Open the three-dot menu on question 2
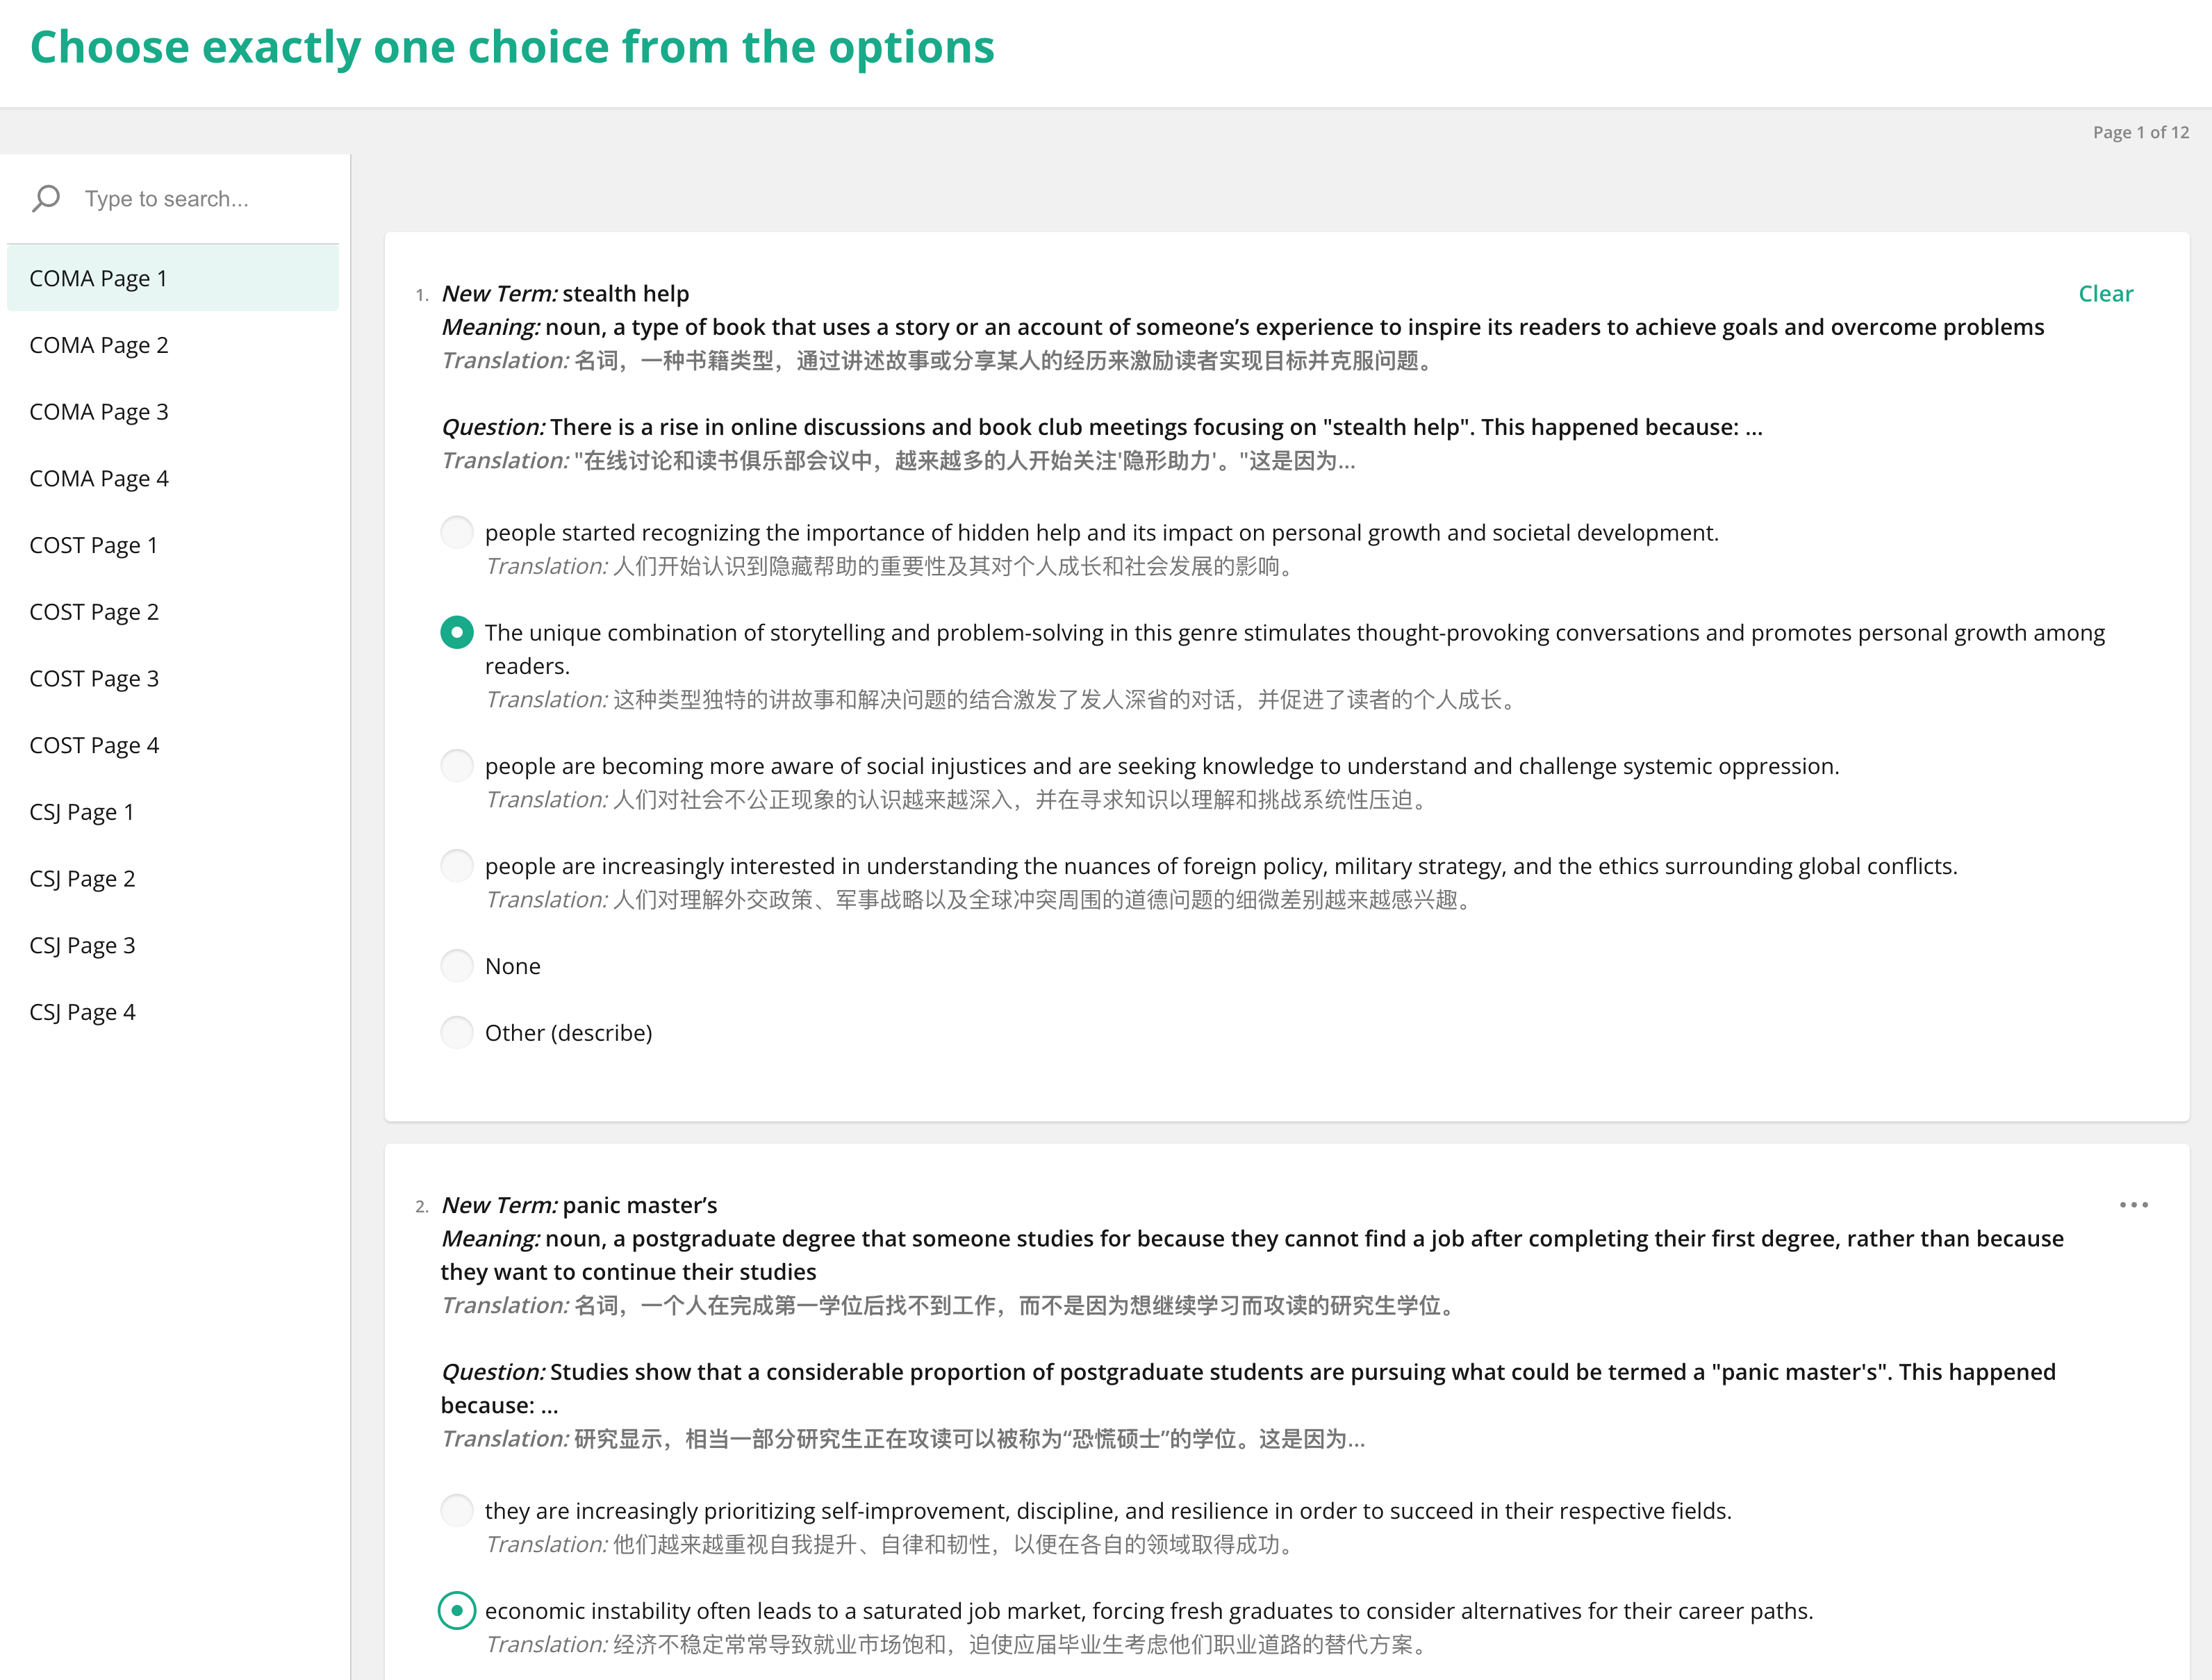The width and height of the screenshot is (2212, 1680). 2133,1205
